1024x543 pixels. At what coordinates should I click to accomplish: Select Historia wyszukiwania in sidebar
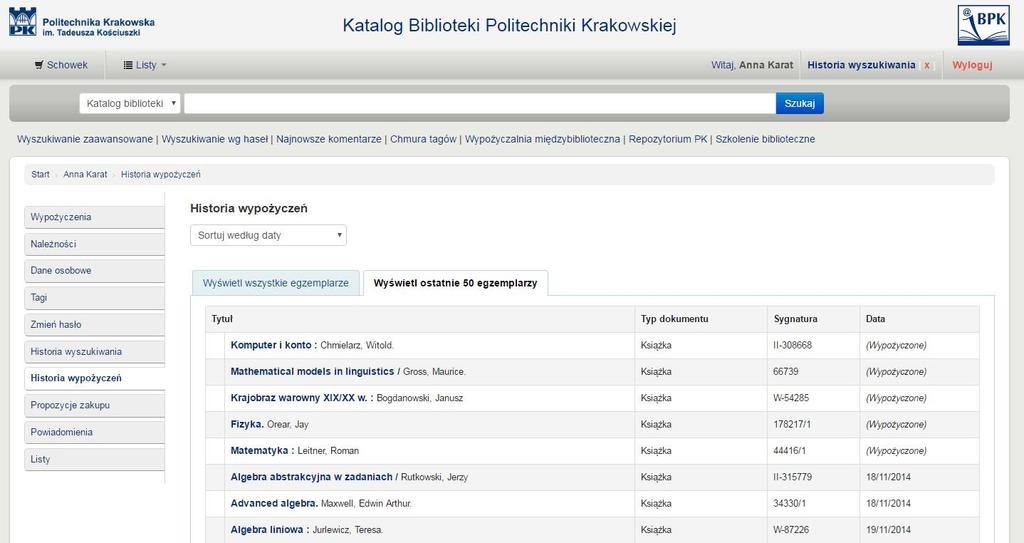pos(94,352)
